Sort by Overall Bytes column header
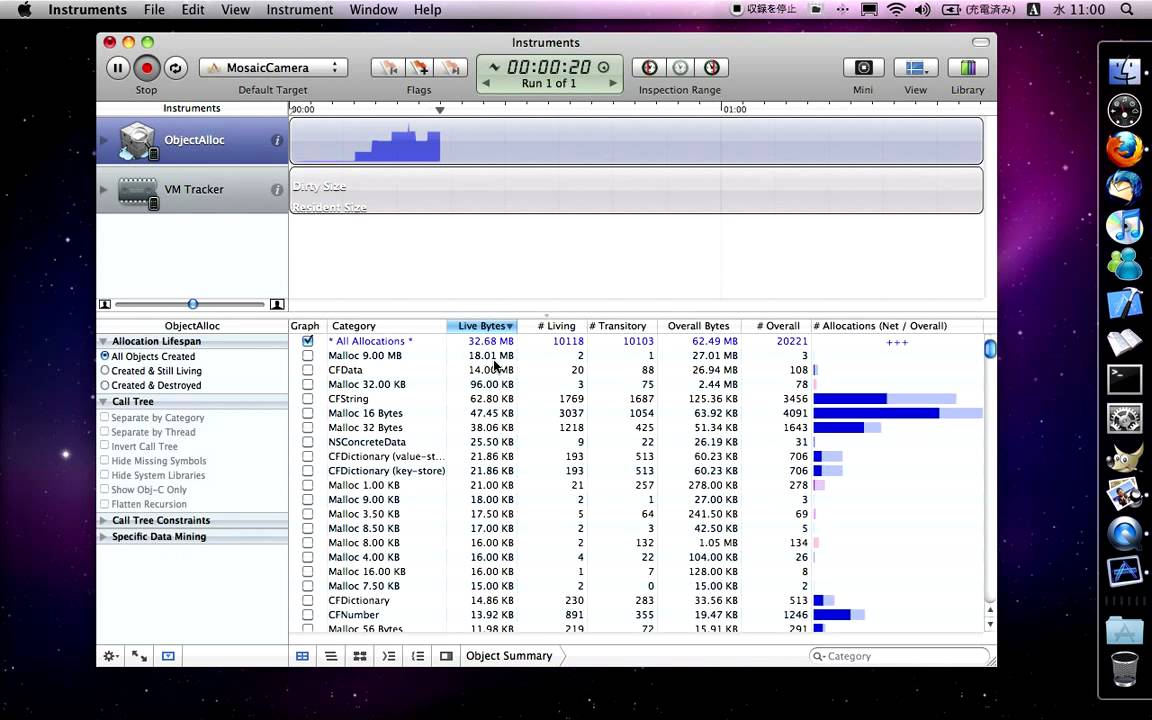This screenshot has height=720, width=1152. (x=699, y=325)
